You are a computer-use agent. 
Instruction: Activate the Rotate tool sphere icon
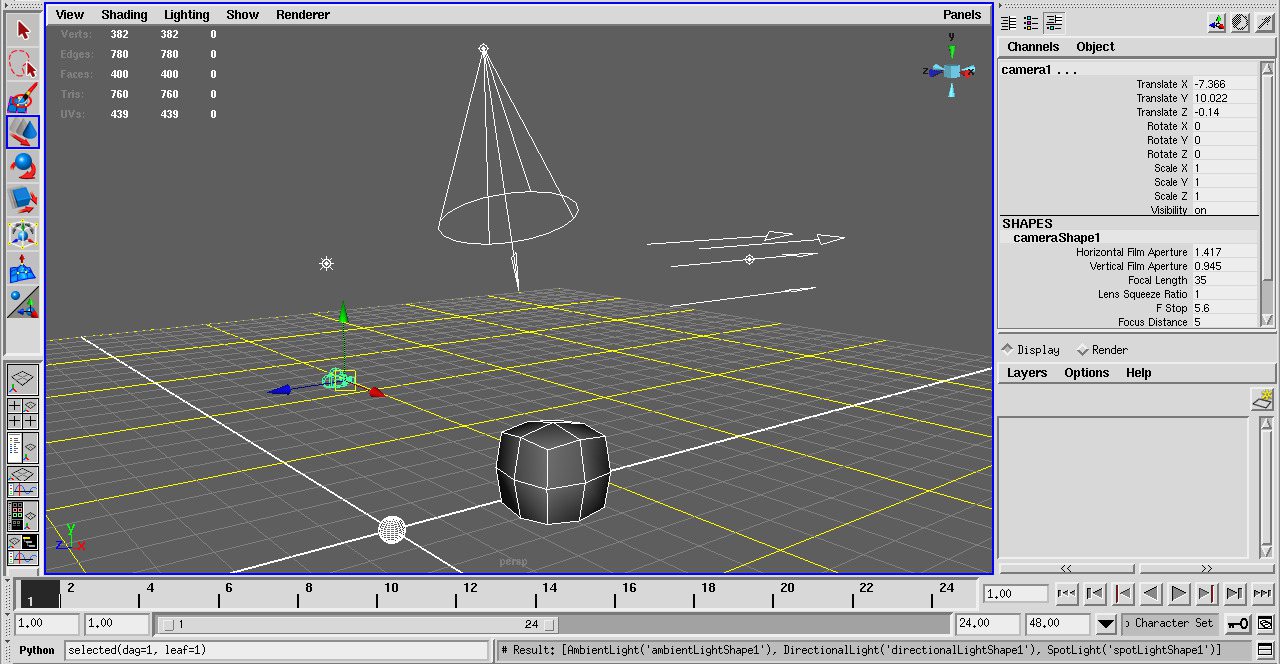(23, 166)
